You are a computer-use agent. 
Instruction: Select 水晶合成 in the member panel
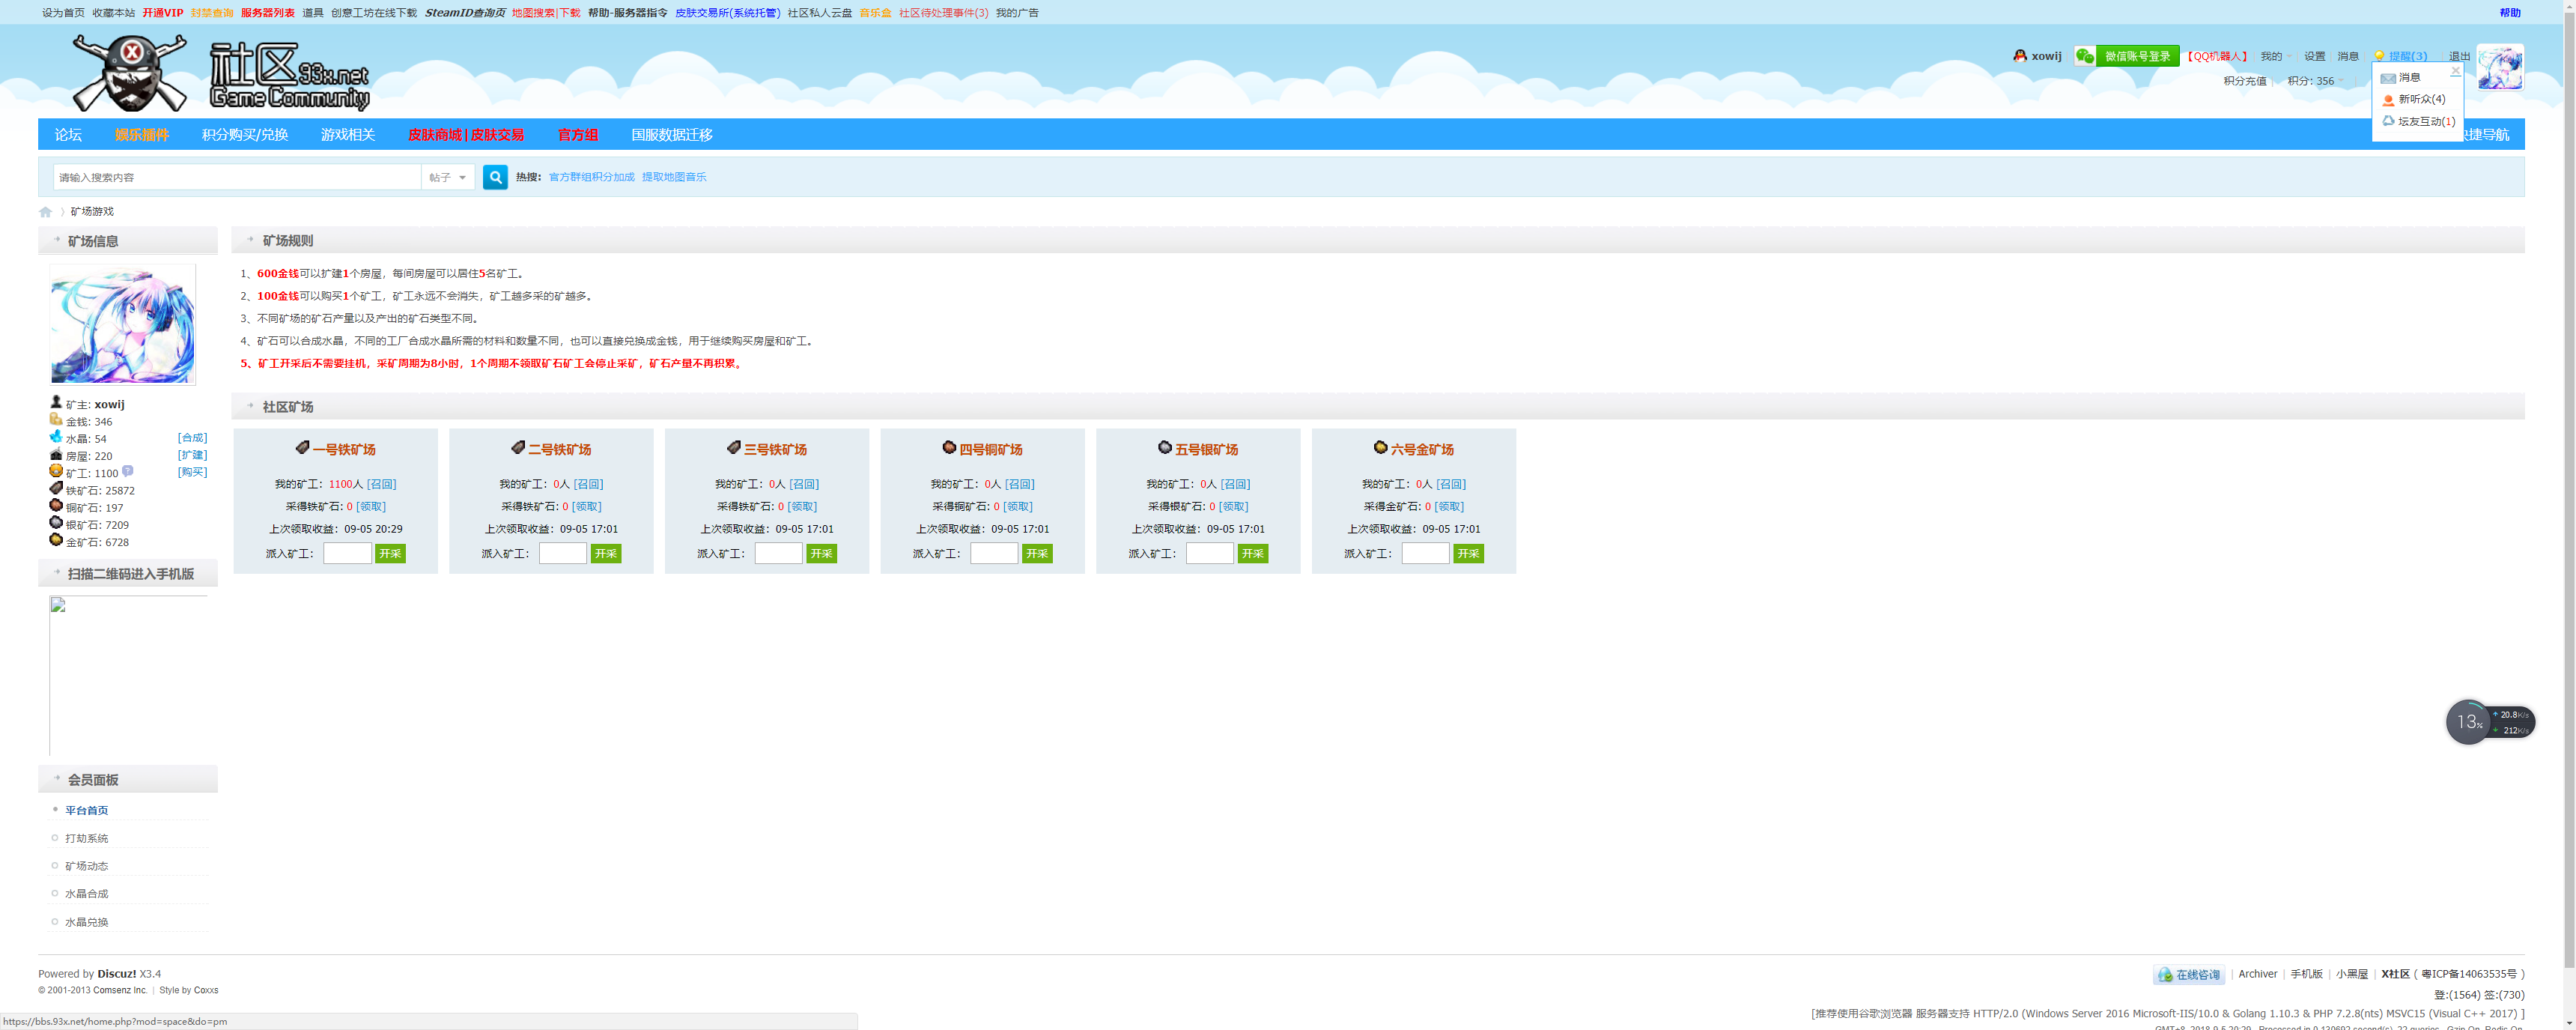[x=86, y=894]
